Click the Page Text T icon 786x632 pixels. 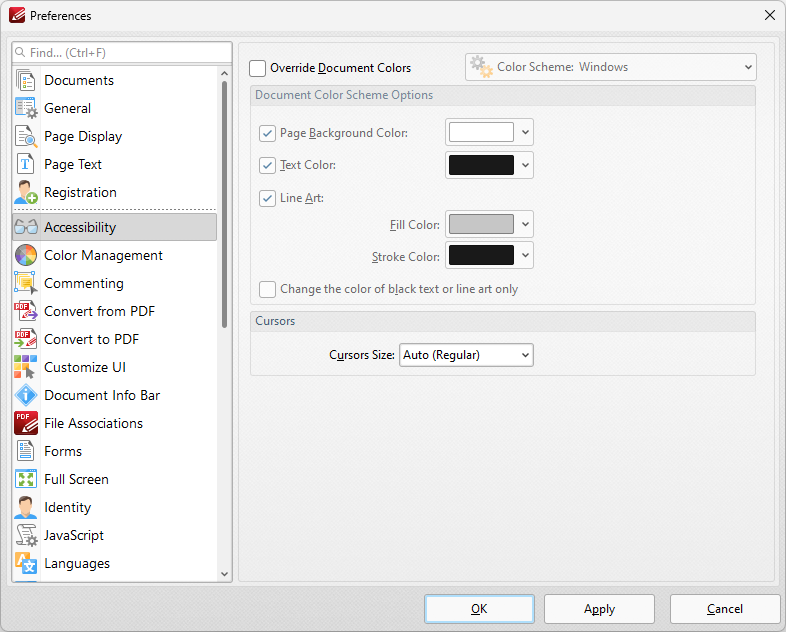tap(26, 164)
